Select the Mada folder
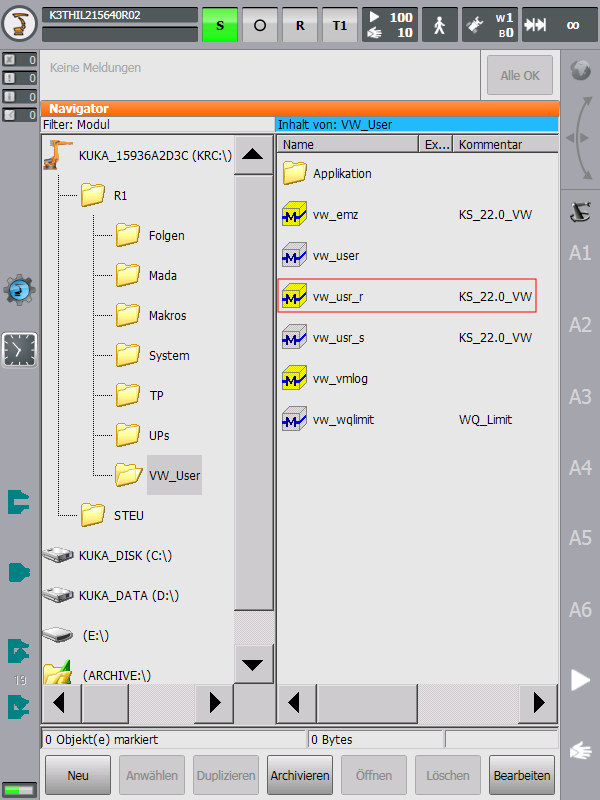 click(146, 276)
